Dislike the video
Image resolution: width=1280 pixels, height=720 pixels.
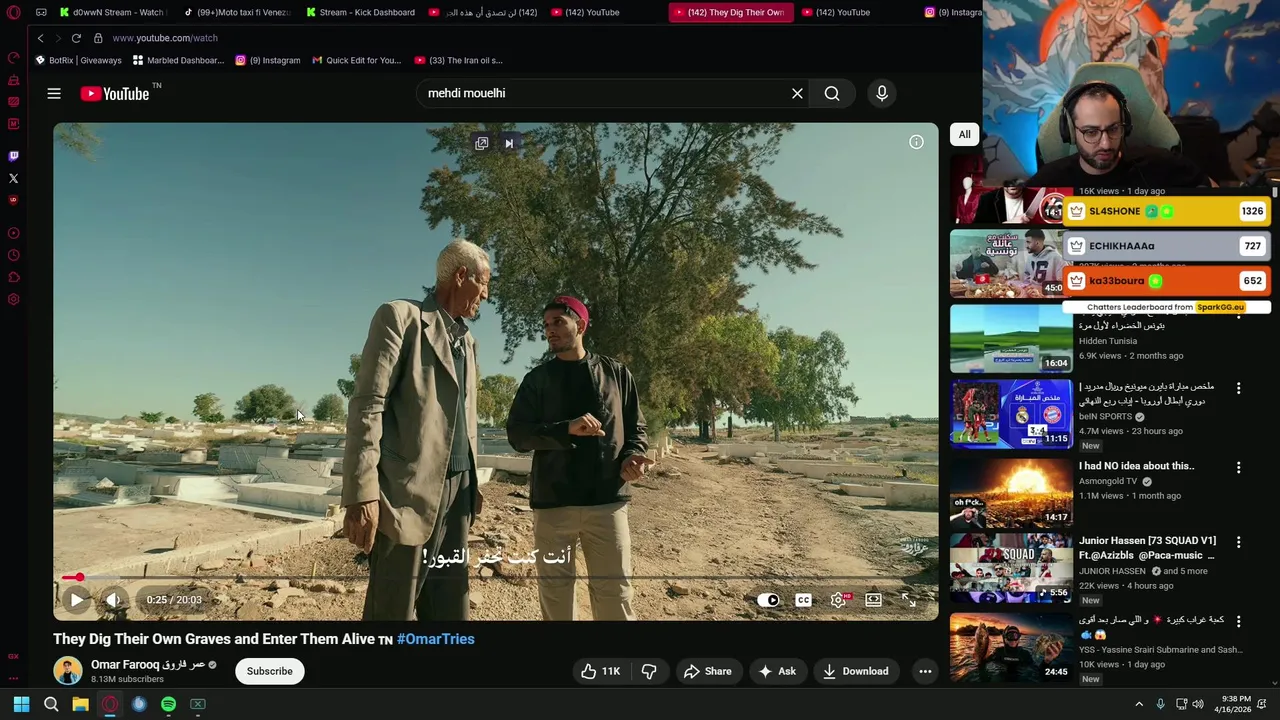[x=649, y=671]
